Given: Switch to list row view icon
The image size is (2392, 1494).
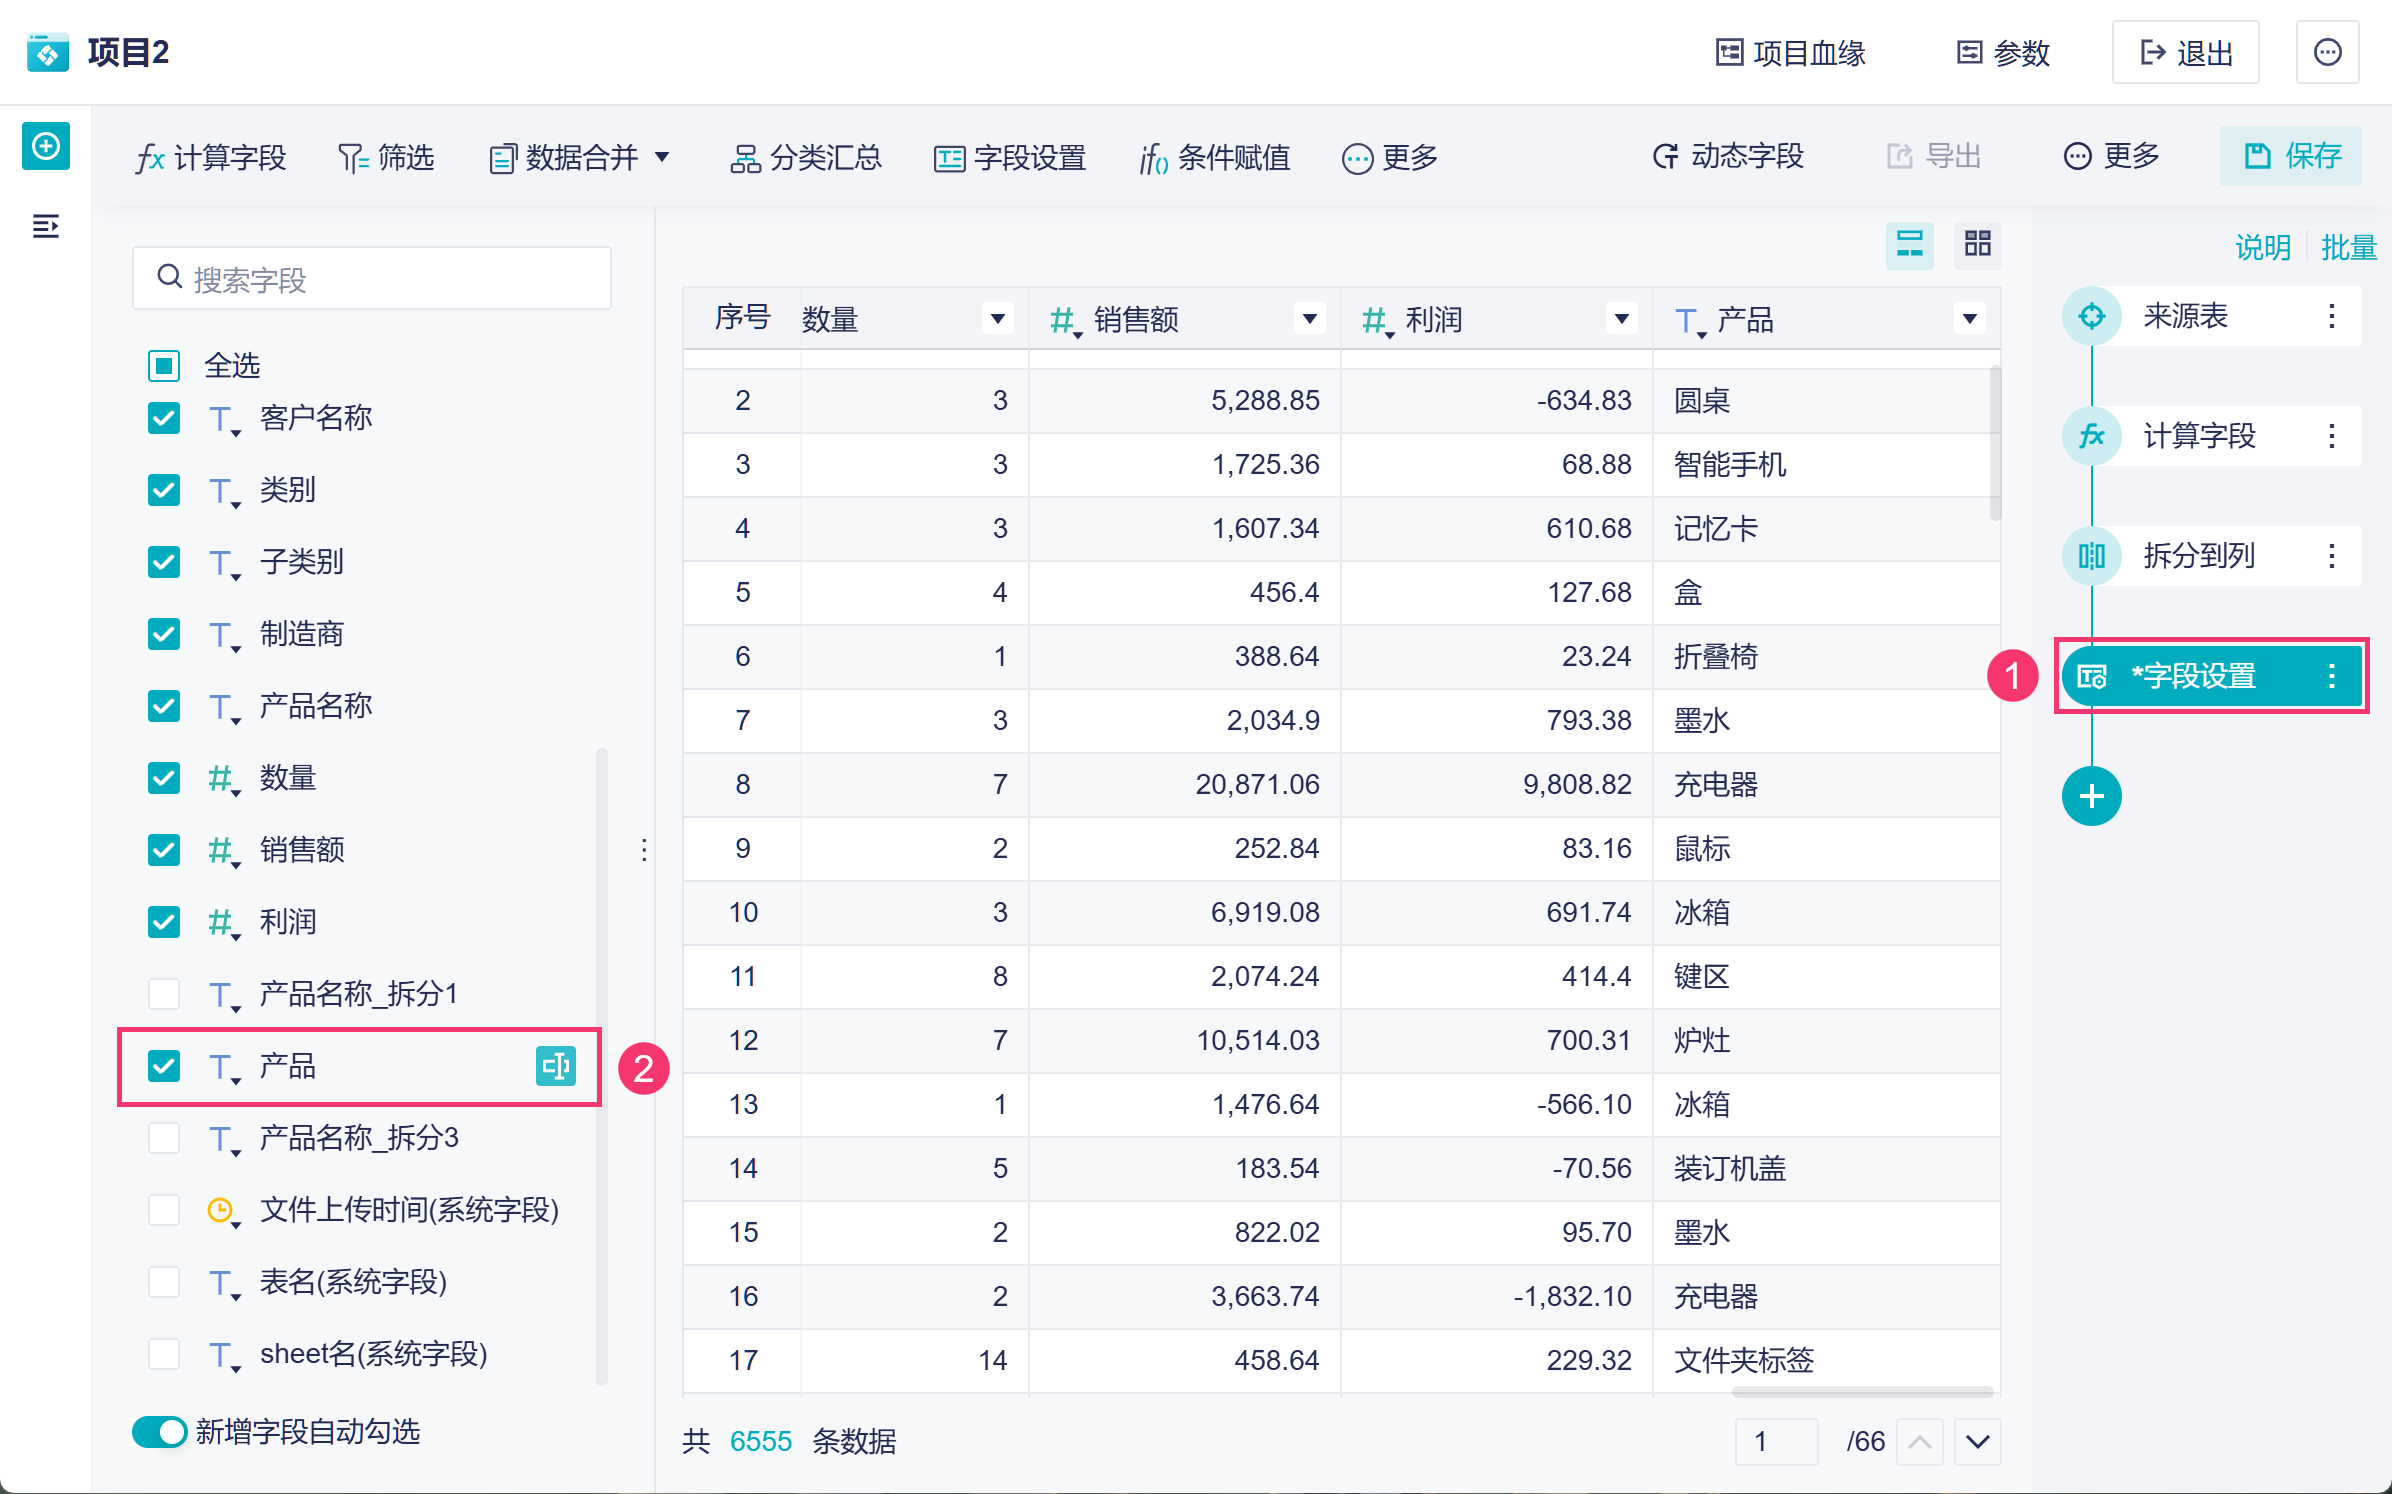Looking at the screenshot, I should 1909,244.
